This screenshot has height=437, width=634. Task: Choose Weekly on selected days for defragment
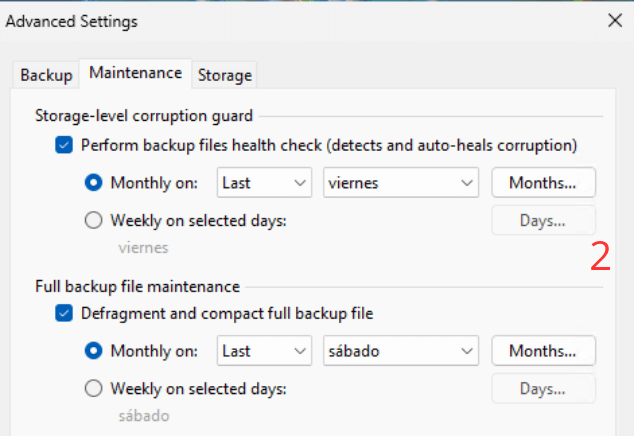click(x=95, y=388)
